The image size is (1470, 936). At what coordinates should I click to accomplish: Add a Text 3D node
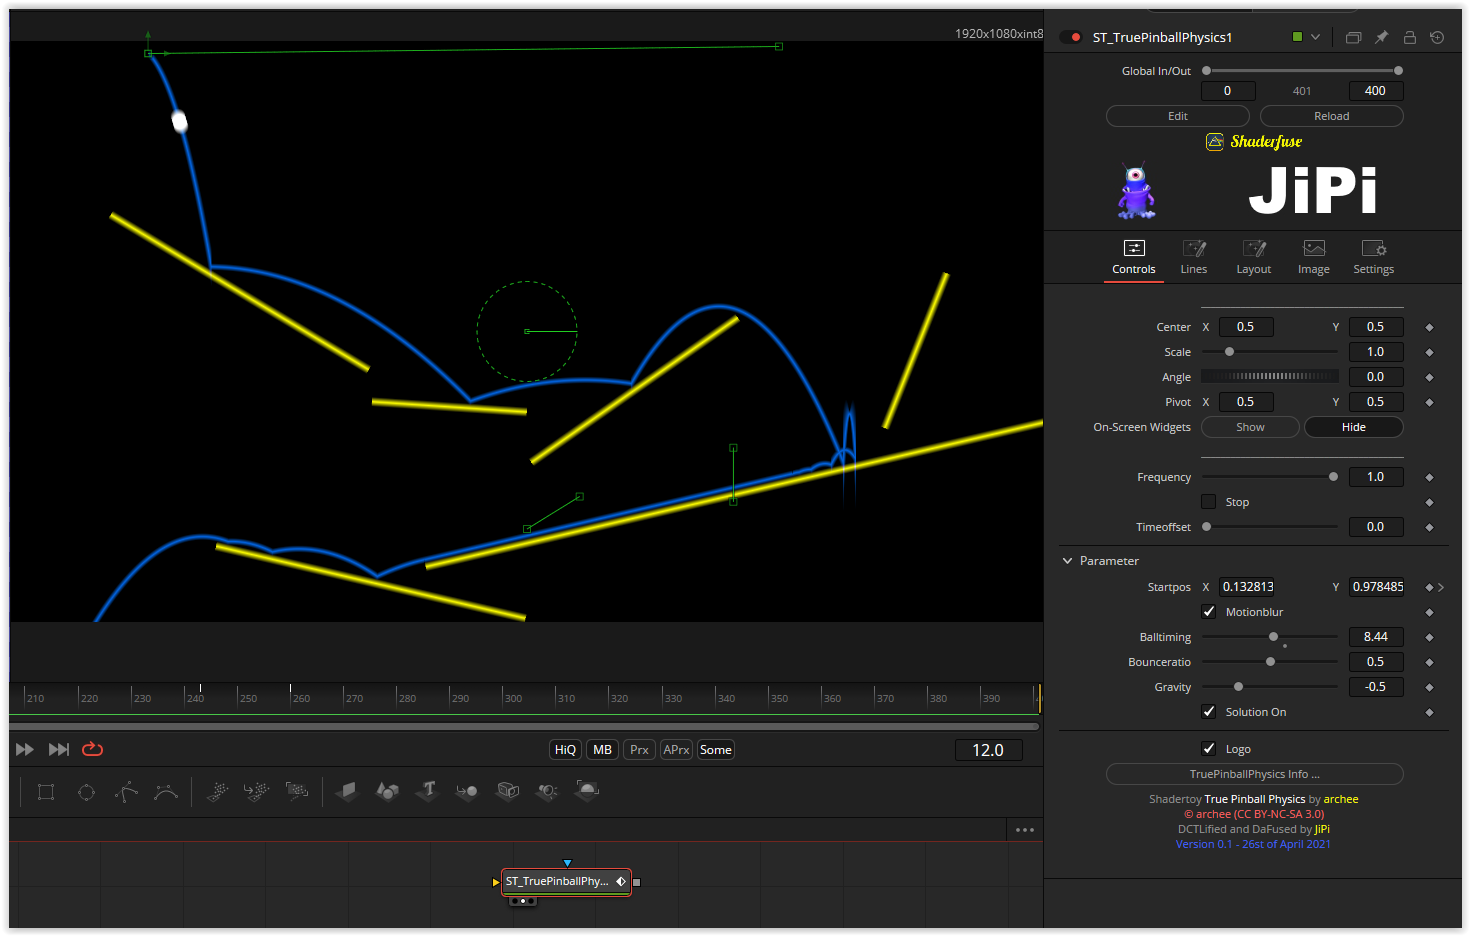coord(428,791)
